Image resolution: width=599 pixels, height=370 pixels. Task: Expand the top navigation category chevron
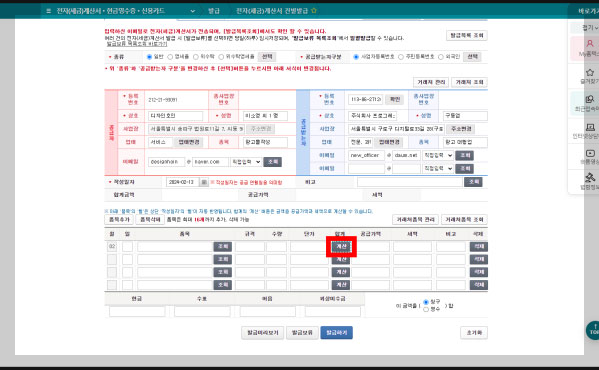click(x=193, y=11)
